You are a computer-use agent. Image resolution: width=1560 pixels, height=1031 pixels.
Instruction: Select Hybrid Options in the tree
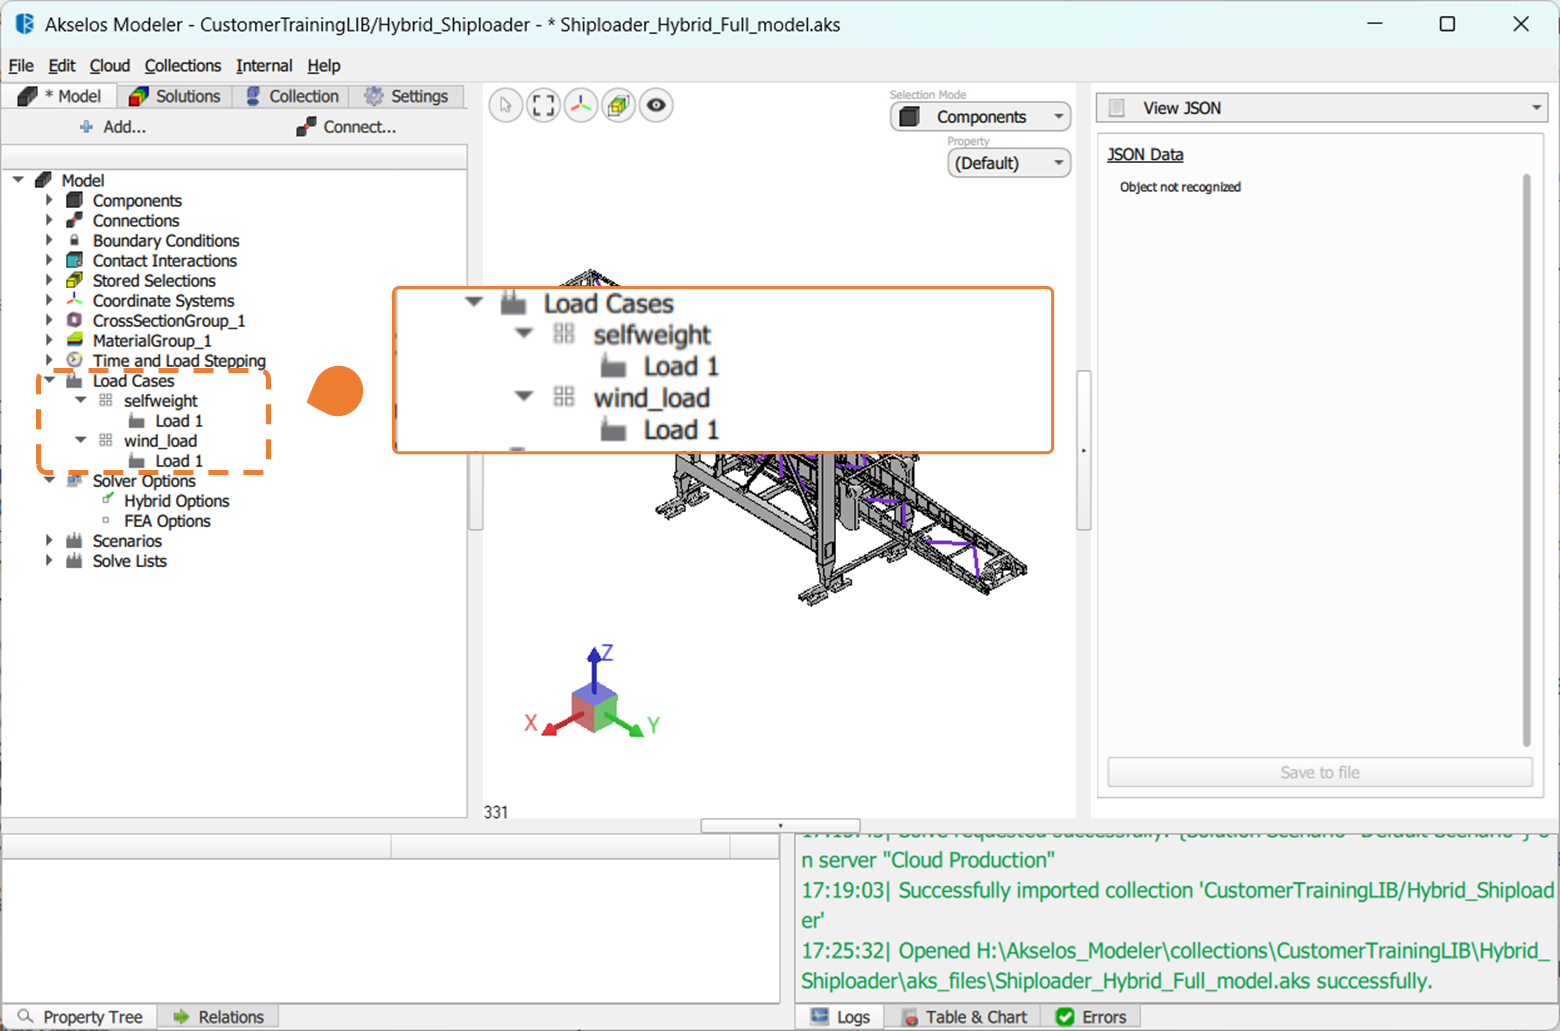(177, 500)
